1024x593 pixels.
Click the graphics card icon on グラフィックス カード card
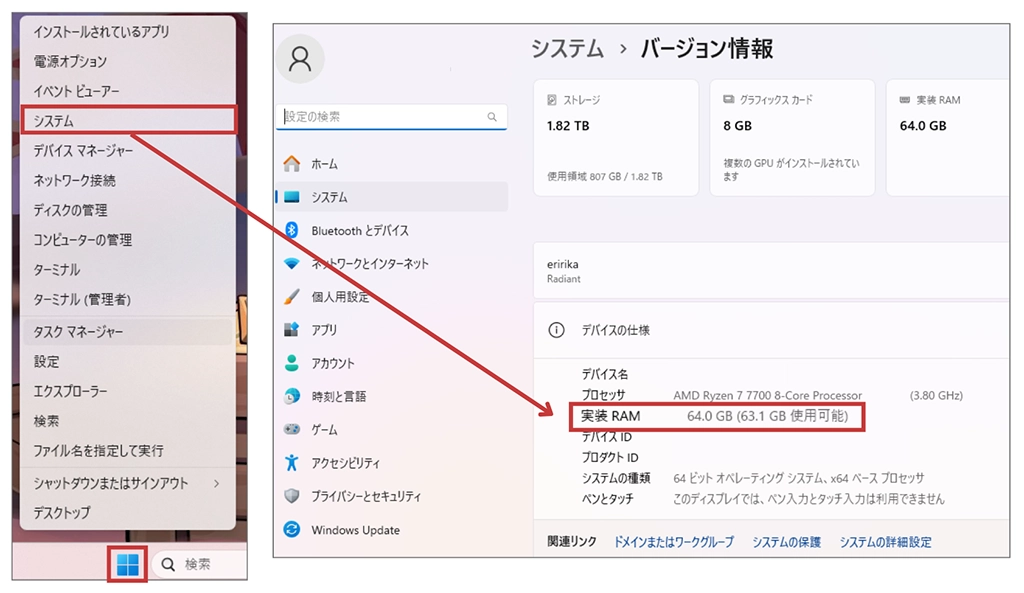729,99
